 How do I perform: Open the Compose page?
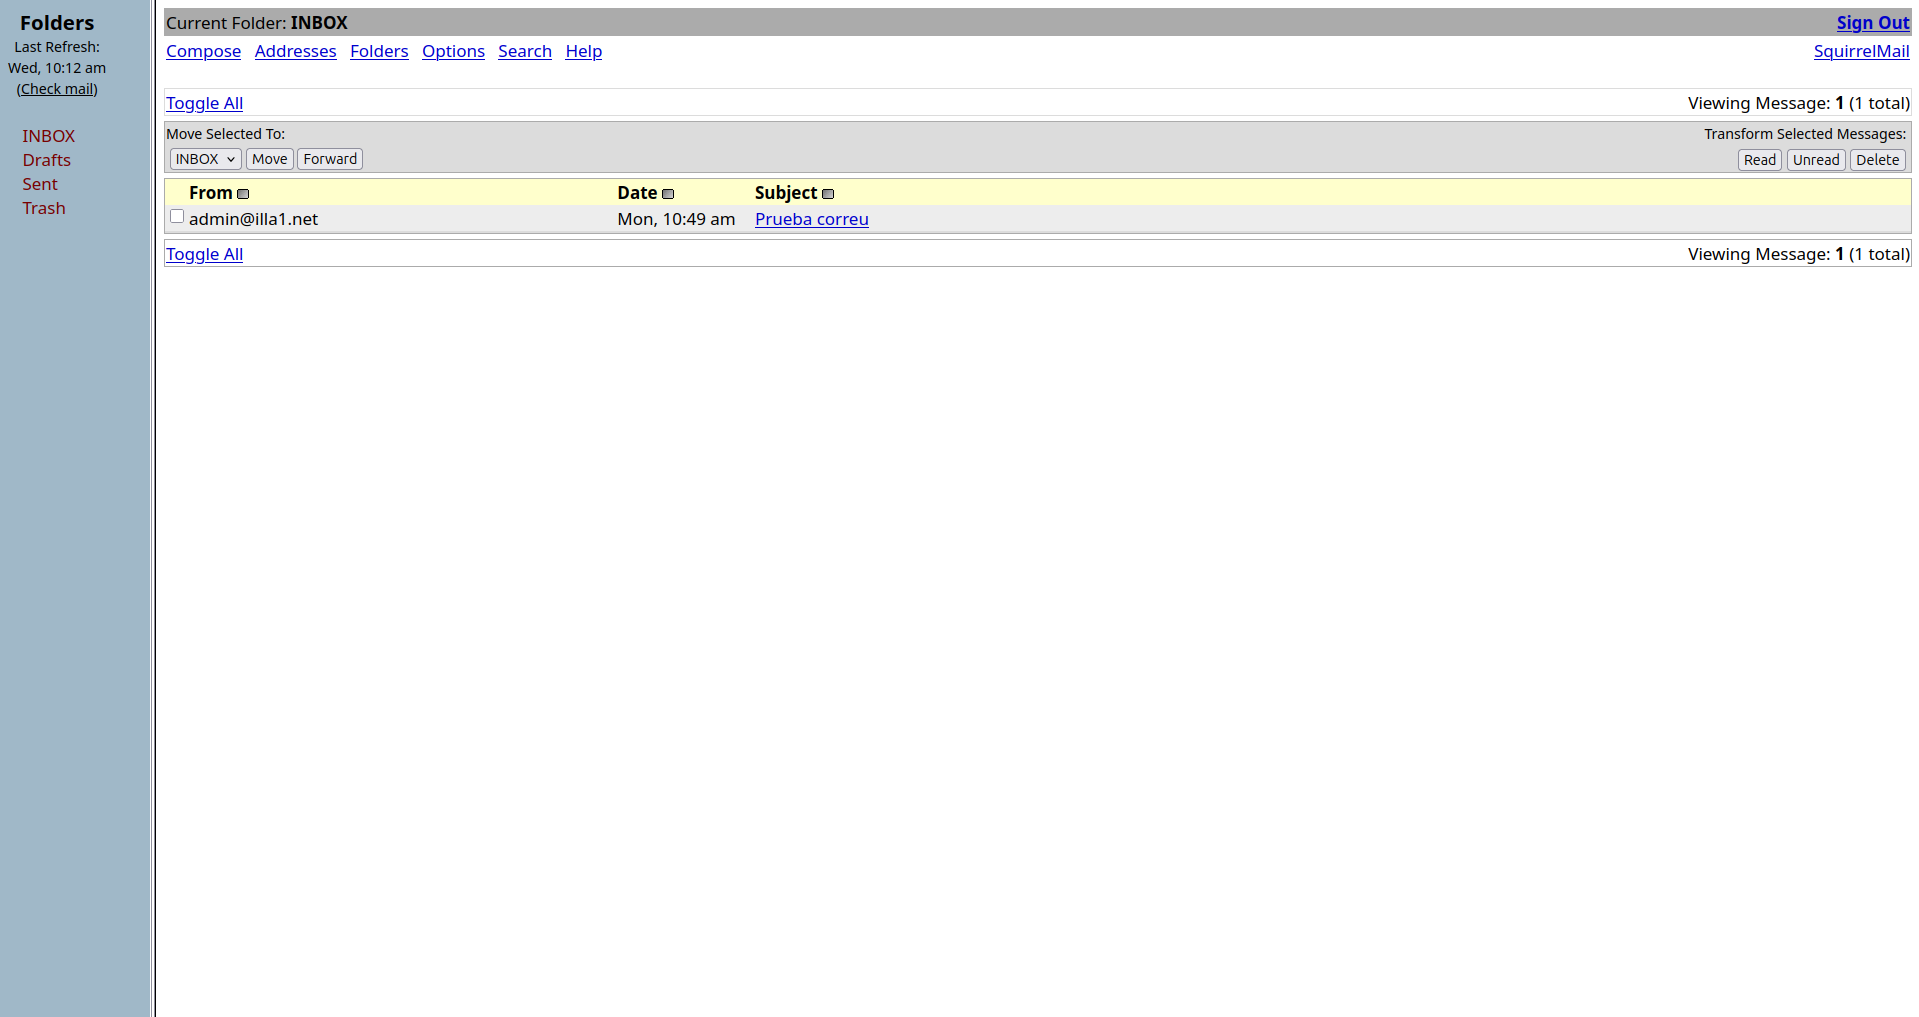(x=203, y=51)
